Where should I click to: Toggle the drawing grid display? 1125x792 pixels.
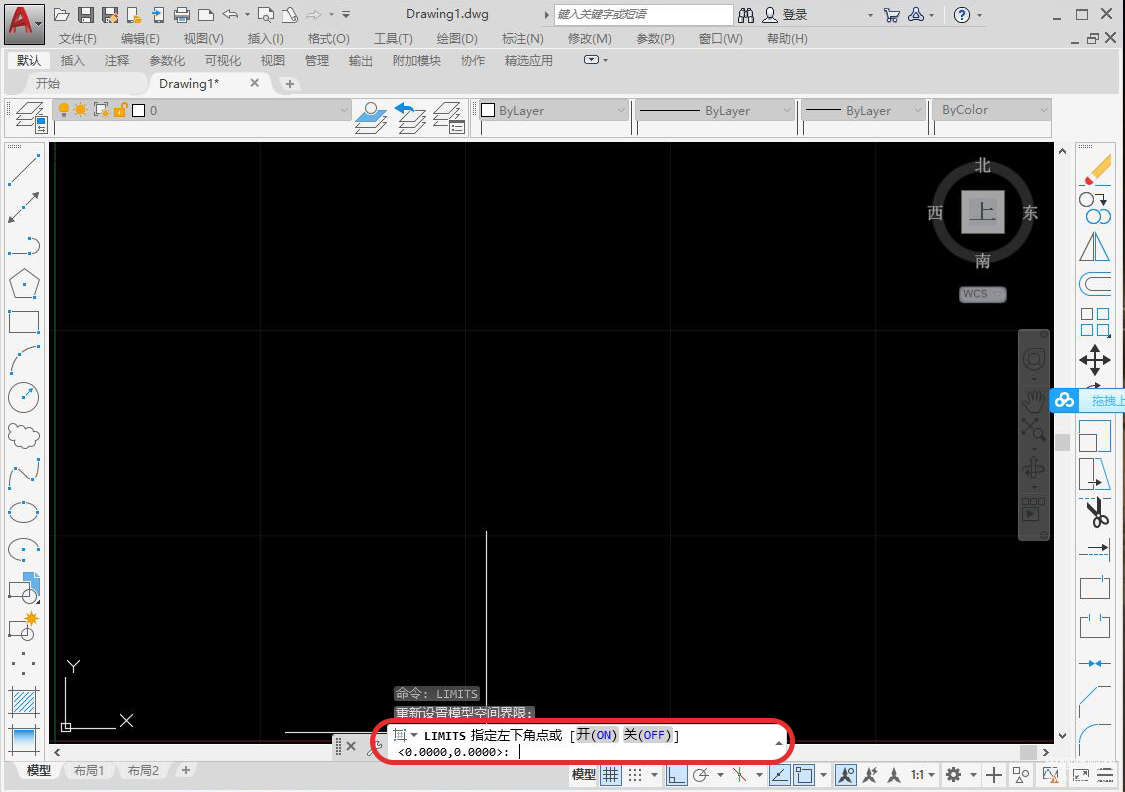click(611, 775)
